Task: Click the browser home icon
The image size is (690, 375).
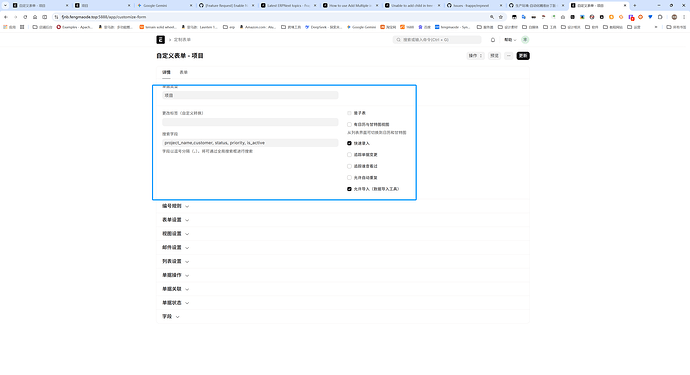Action: pyautogui.click(x=35, y=17)
